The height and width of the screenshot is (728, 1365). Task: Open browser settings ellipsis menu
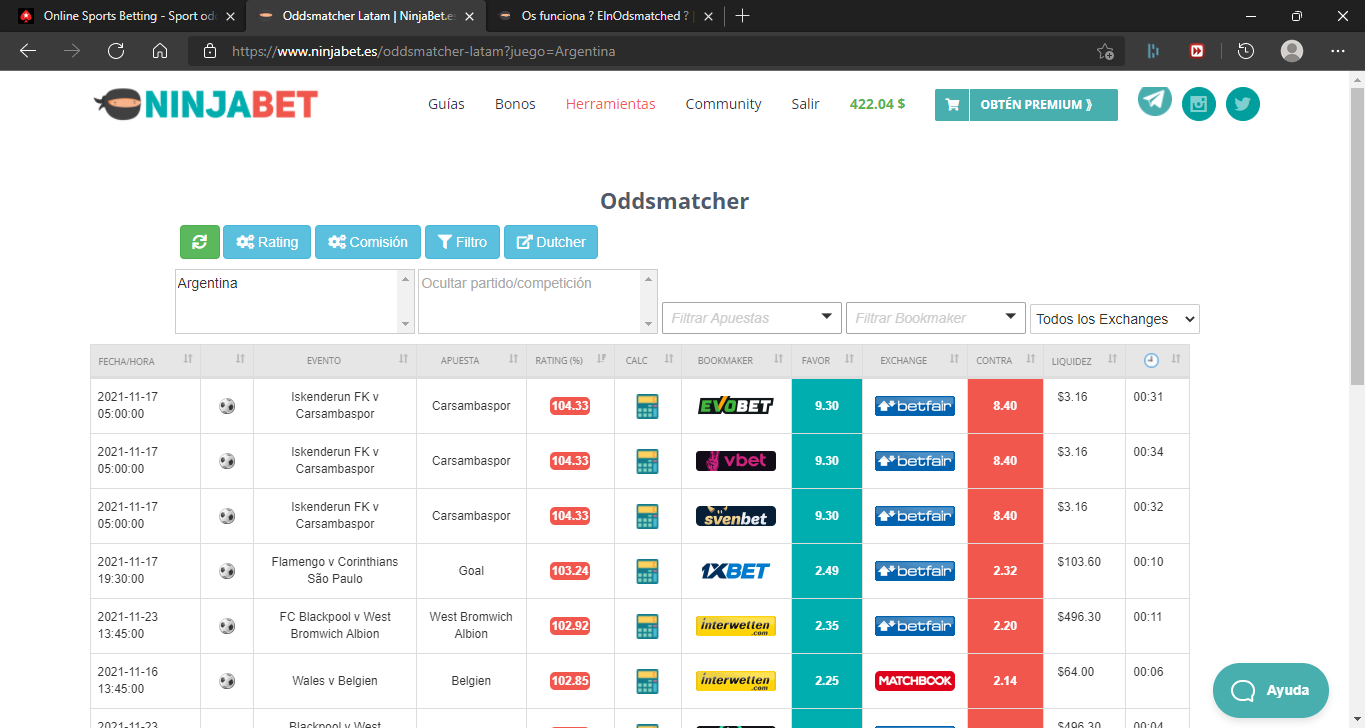tap(1338, 51)
